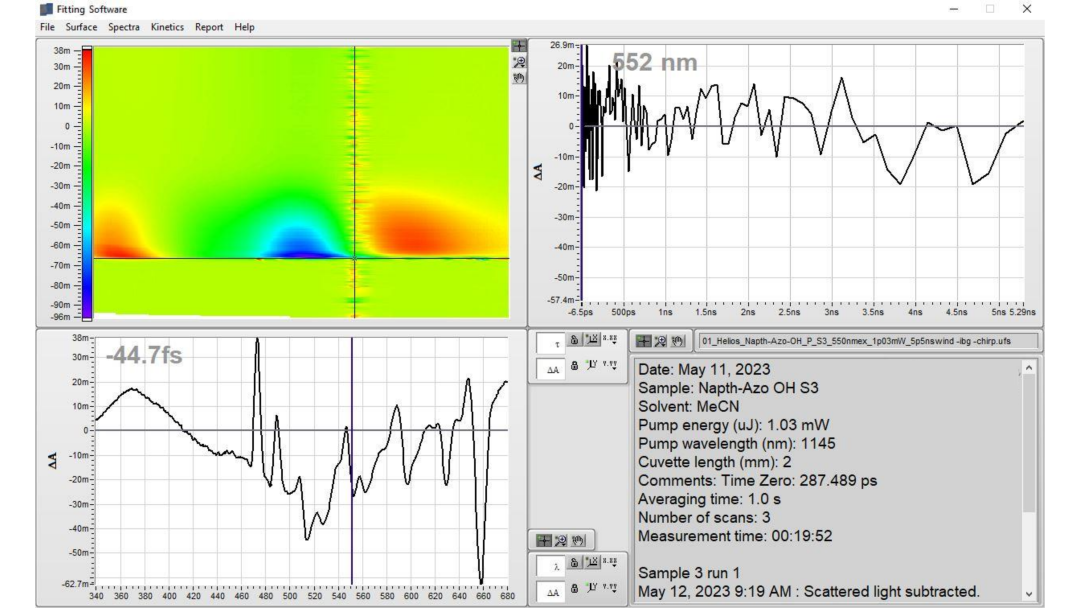Toggle the lock for the spectrum ΔA axis scale
This screenshot has width=1080, height=608.
pos(574,588)
